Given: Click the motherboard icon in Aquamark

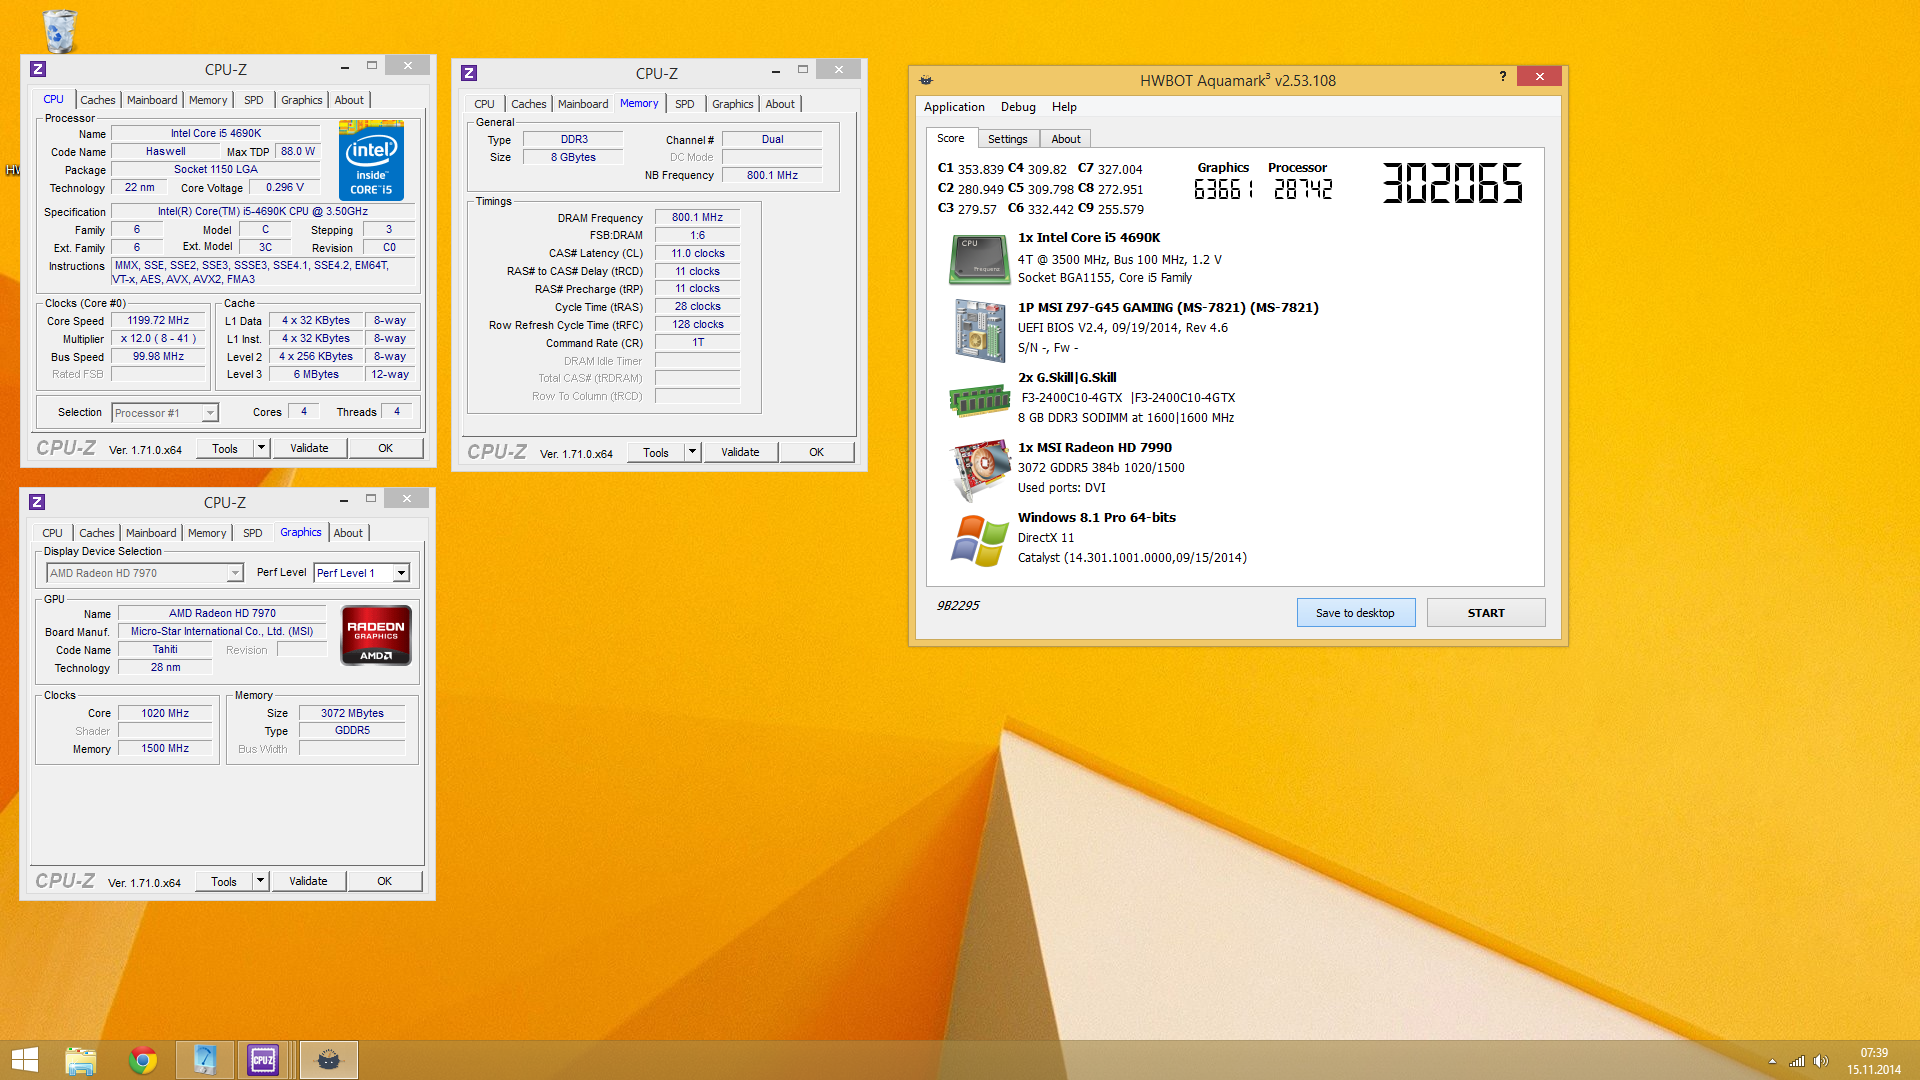Looking at the screenshot, I should coord(978,330).
